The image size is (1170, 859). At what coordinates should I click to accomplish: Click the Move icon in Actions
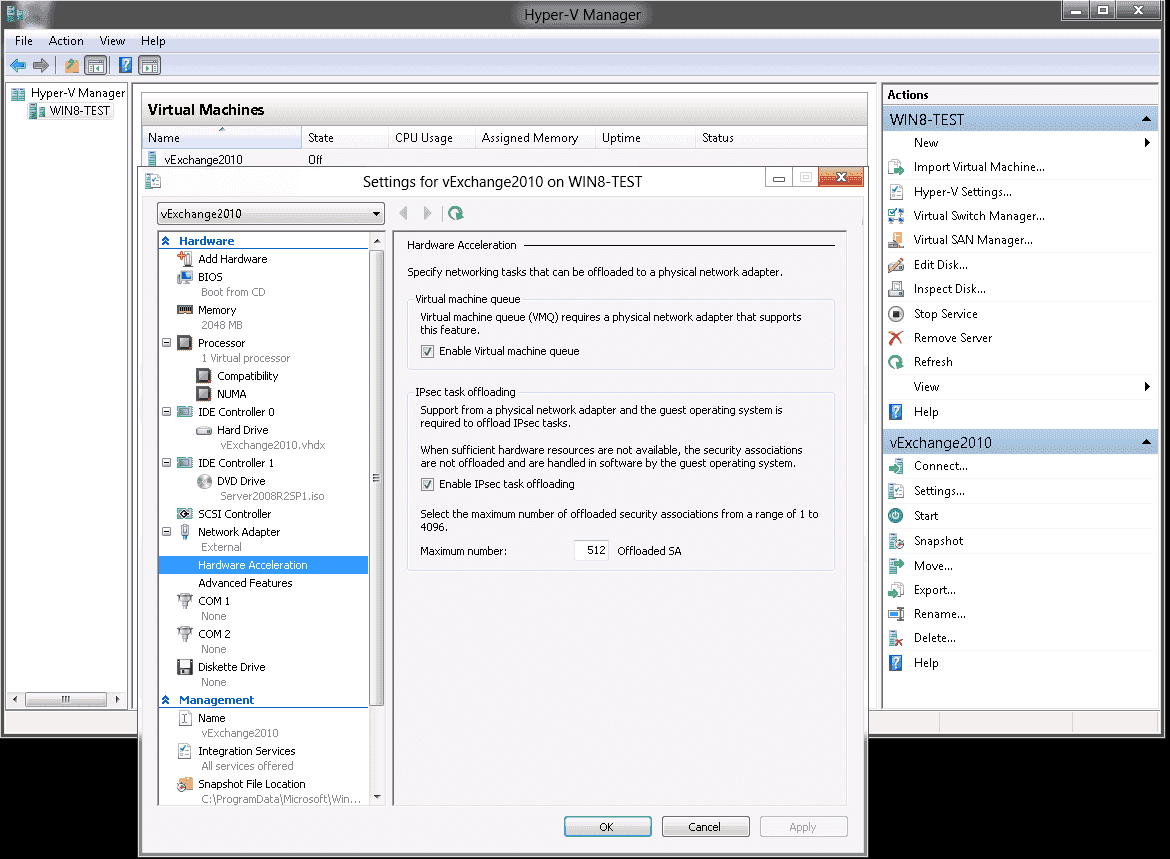coord(896,566)
